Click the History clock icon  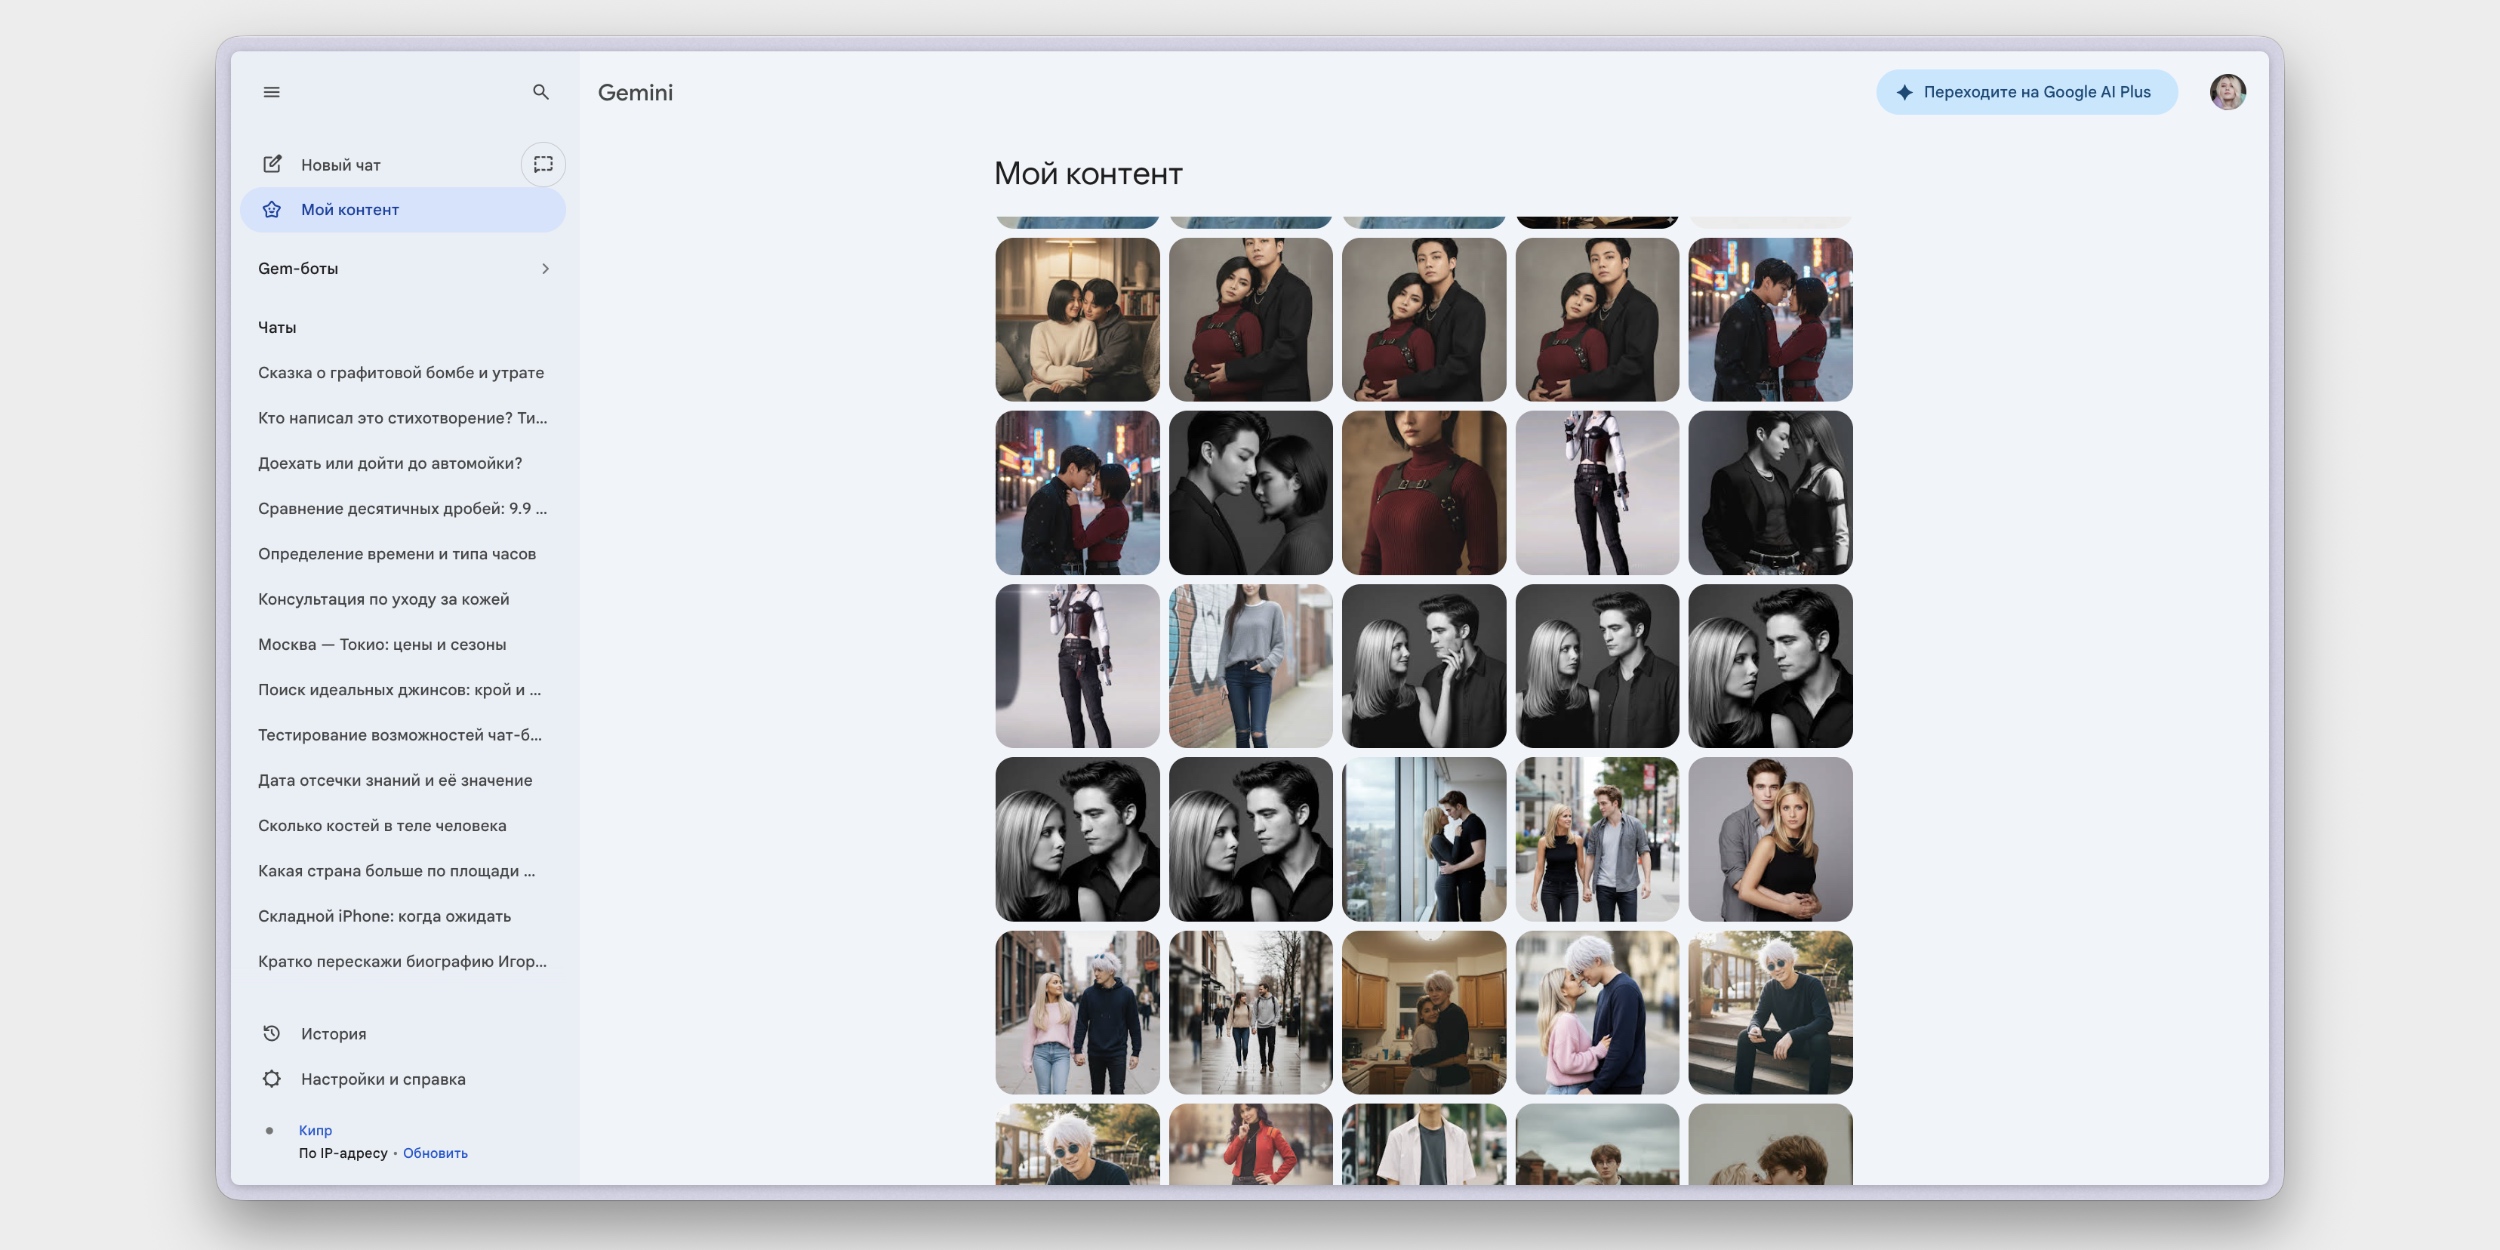click(272, 1034)
